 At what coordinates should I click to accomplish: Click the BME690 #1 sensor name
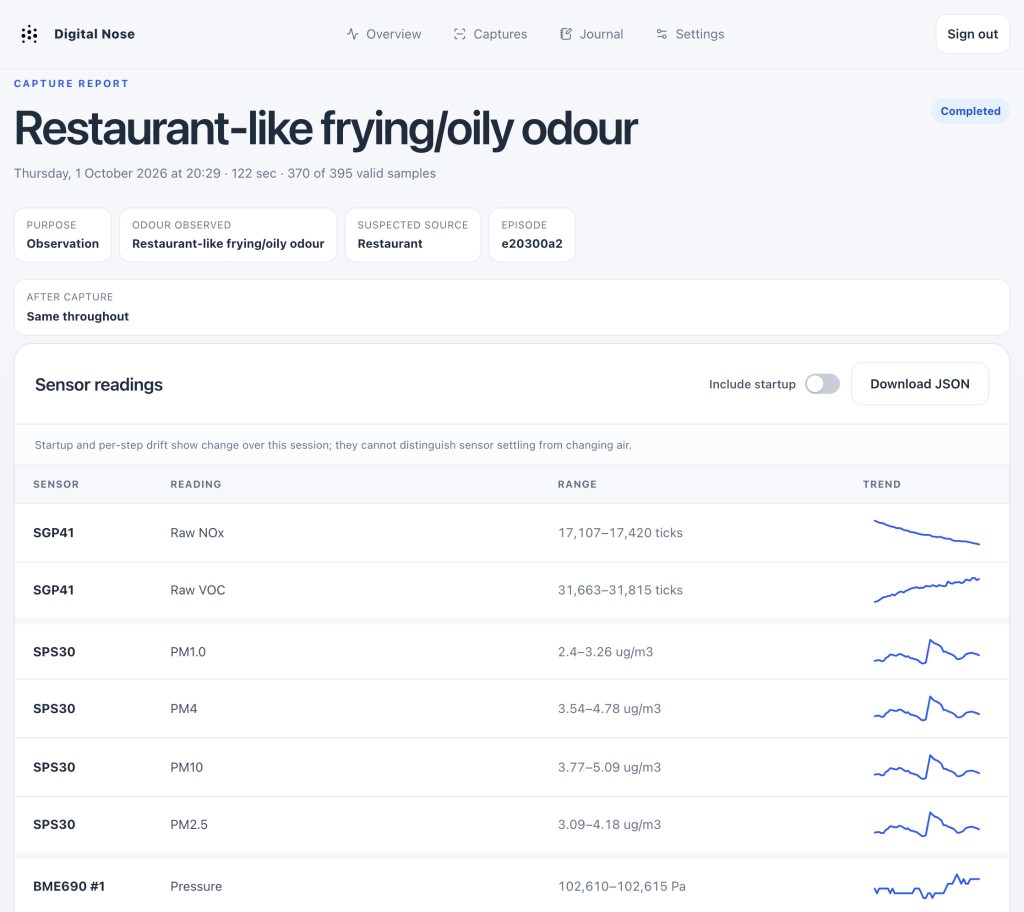[69, 886]
